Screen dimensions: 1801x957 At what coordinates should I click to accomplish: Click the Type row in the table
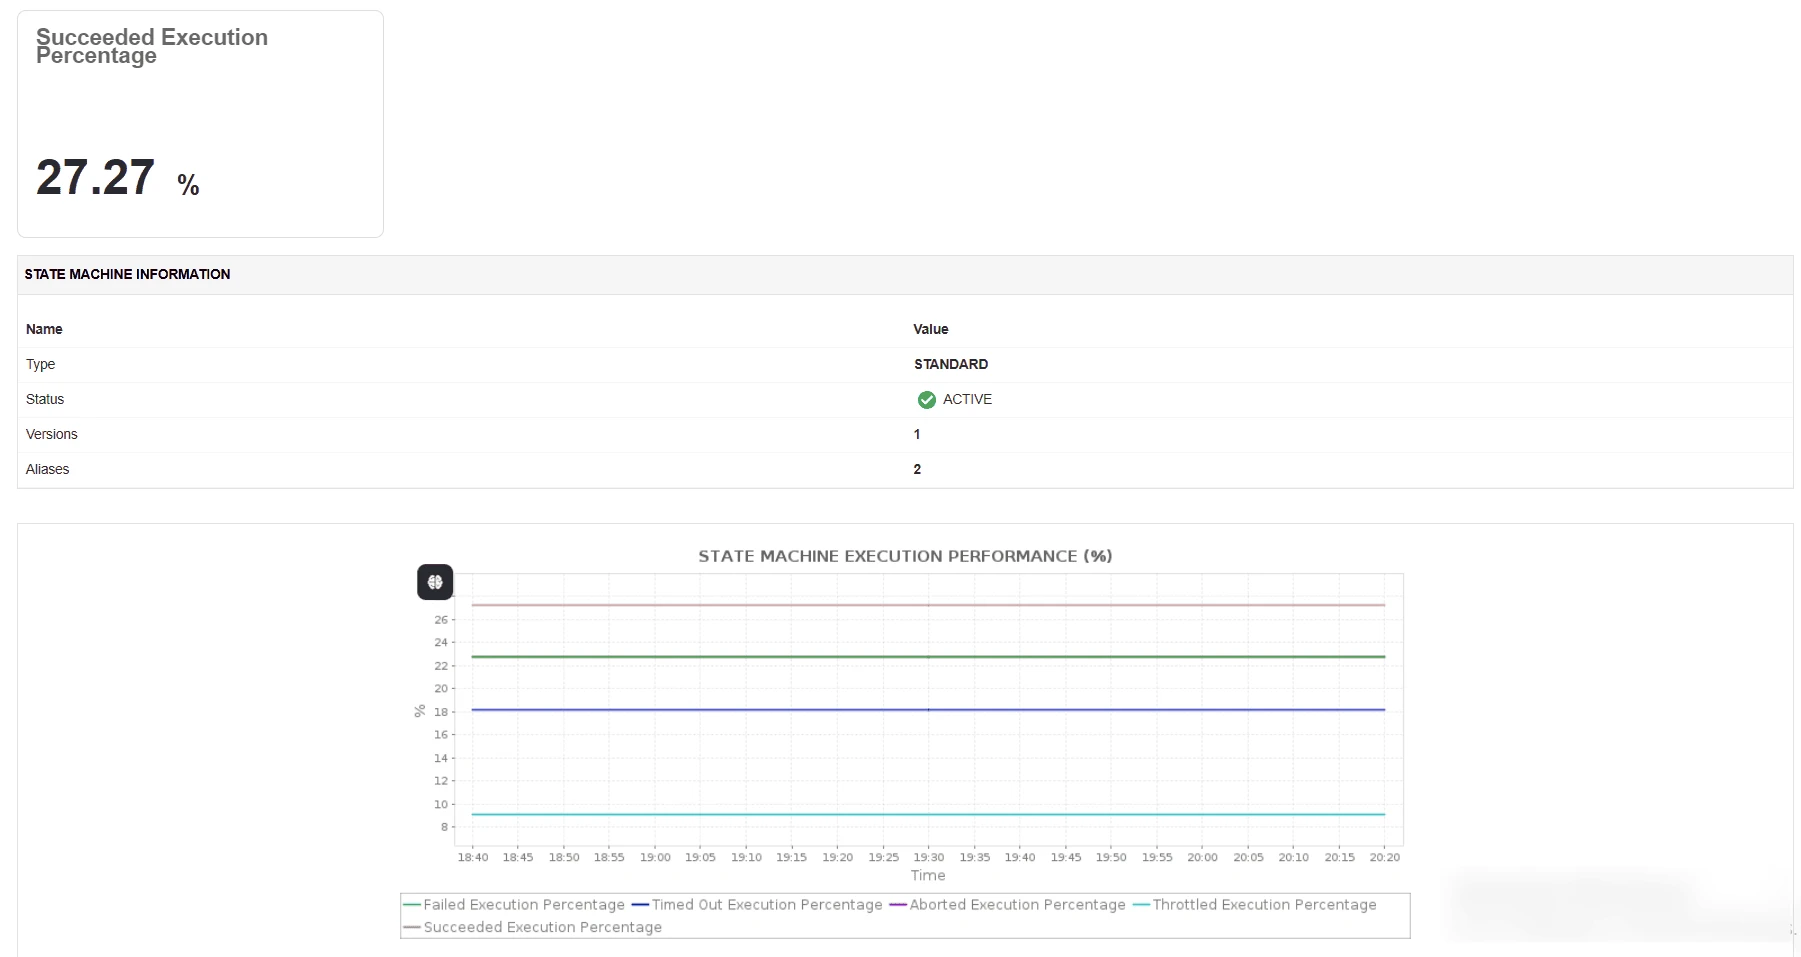41,364
